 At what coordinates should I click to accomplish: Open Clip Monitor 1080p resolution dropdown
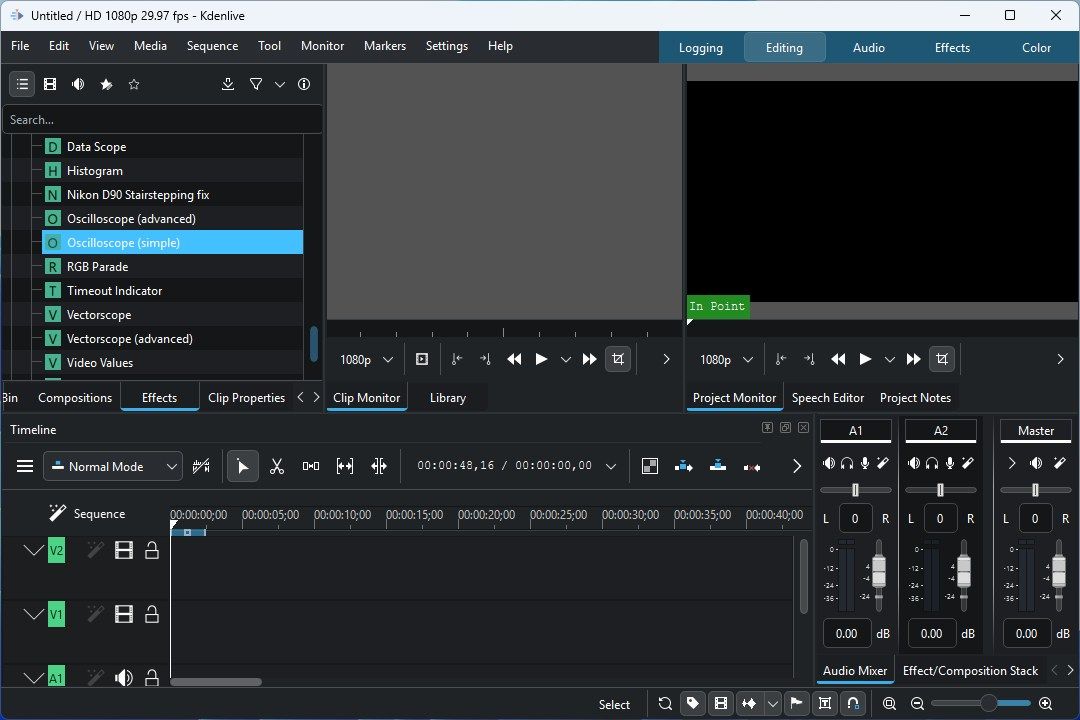coord(366,360)
